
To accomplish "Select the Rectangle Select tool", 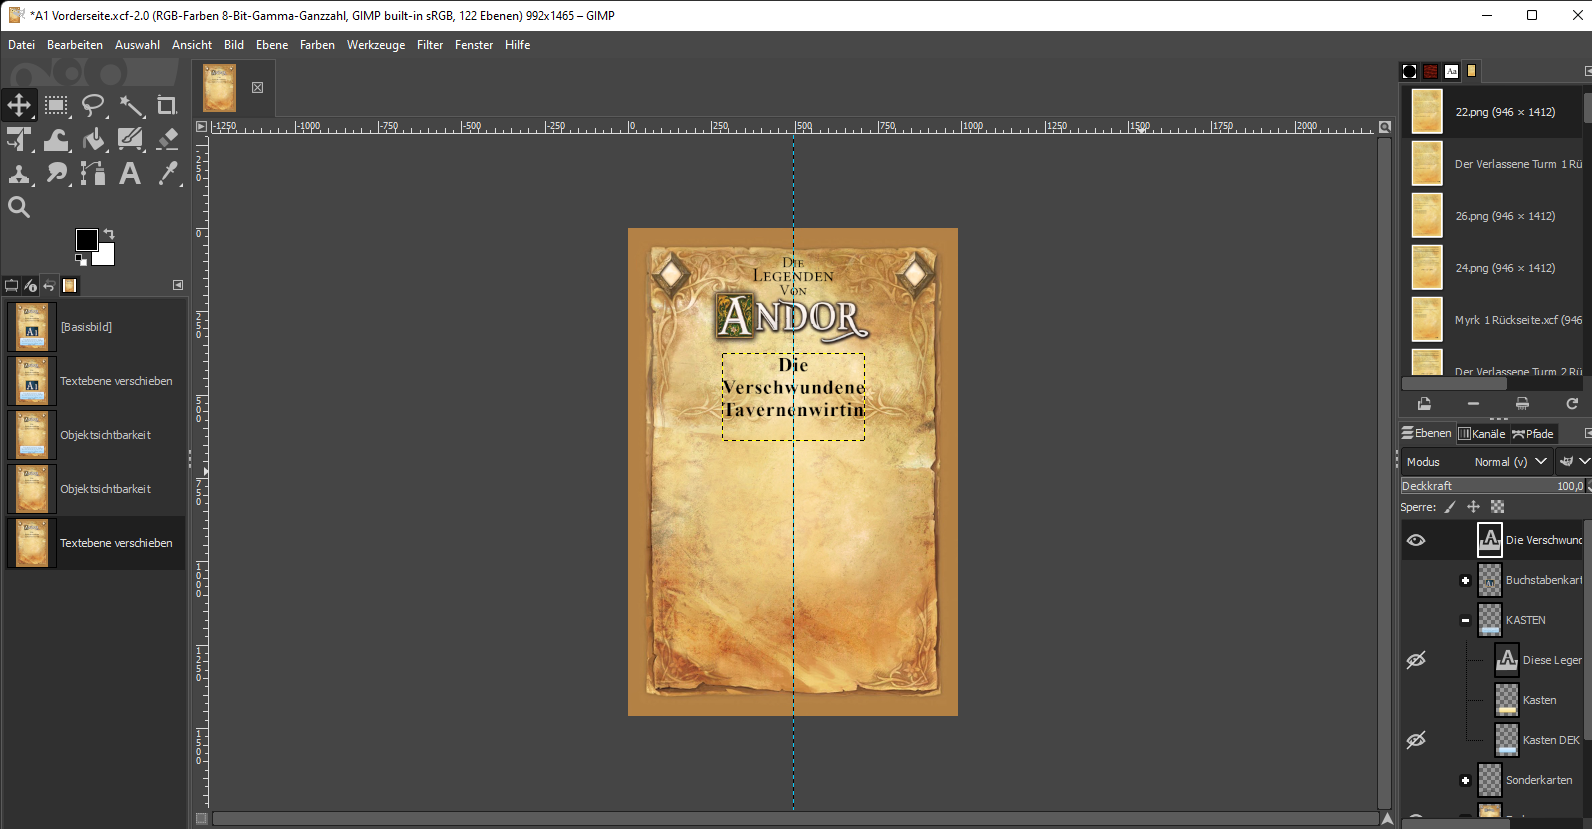I will 56,105.
